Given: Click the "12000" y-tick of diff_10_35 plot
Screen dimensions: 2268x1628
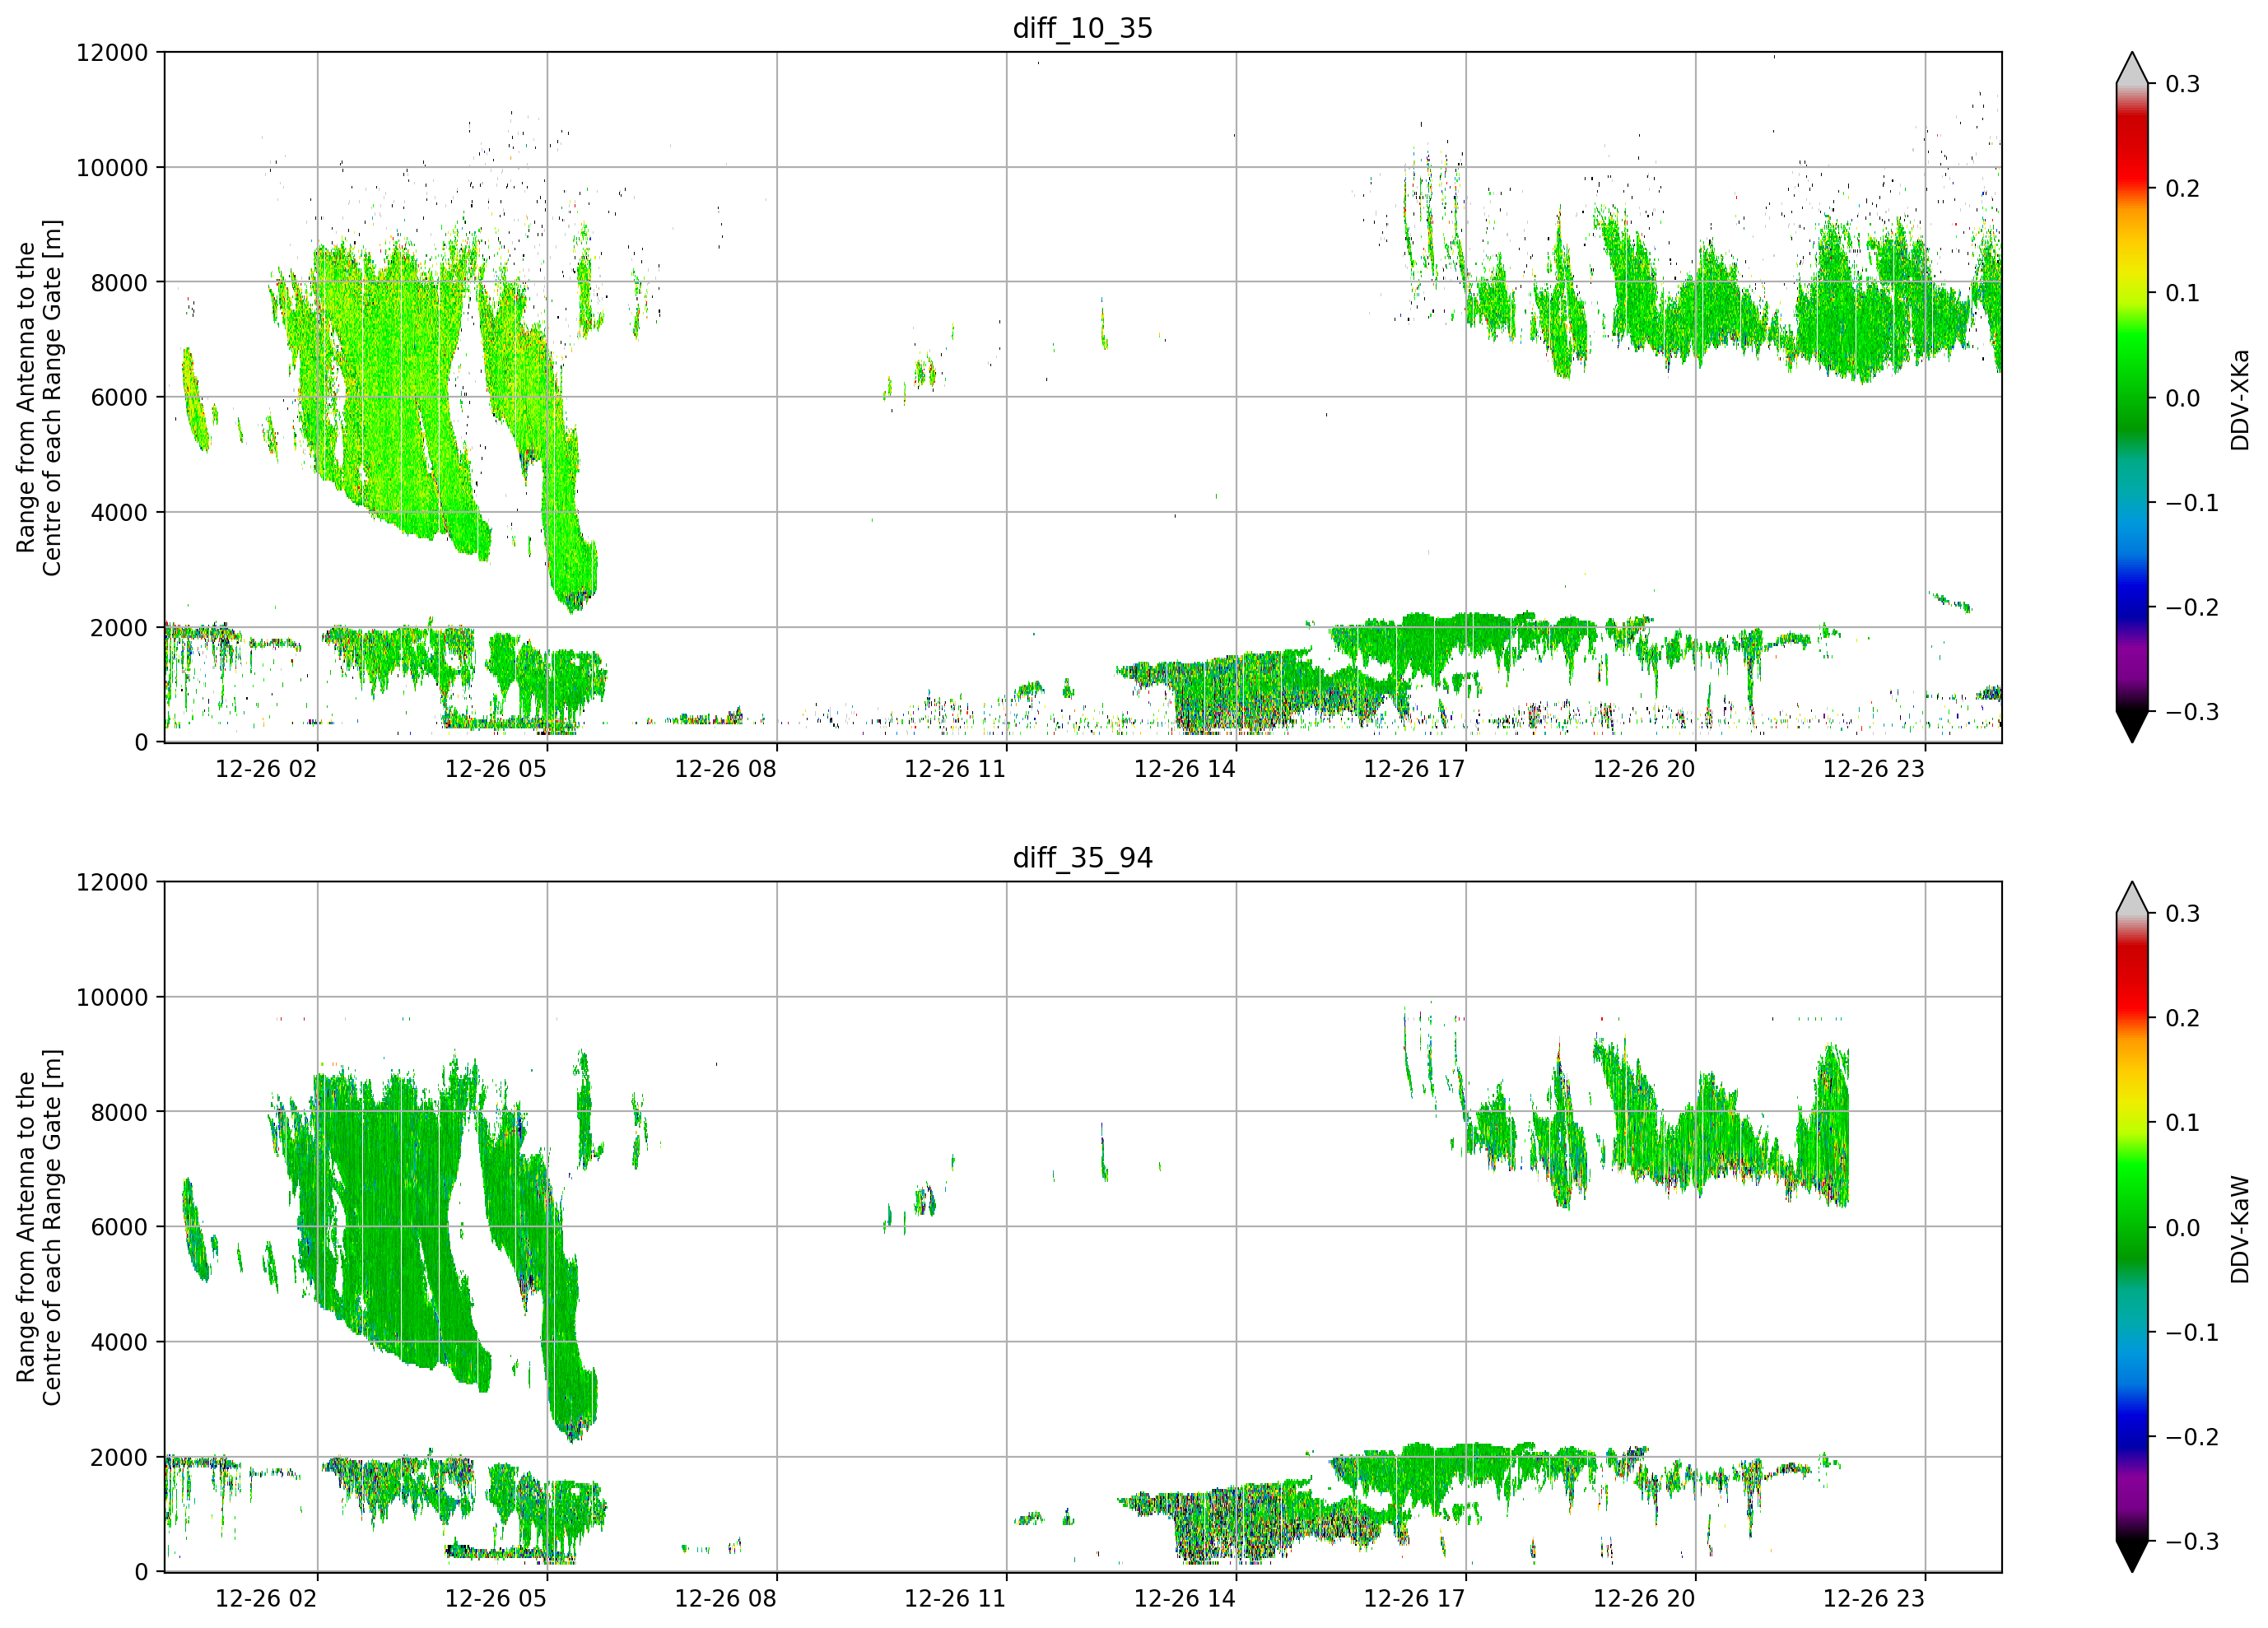Looking at the screenshot, I should pos(112,53).
